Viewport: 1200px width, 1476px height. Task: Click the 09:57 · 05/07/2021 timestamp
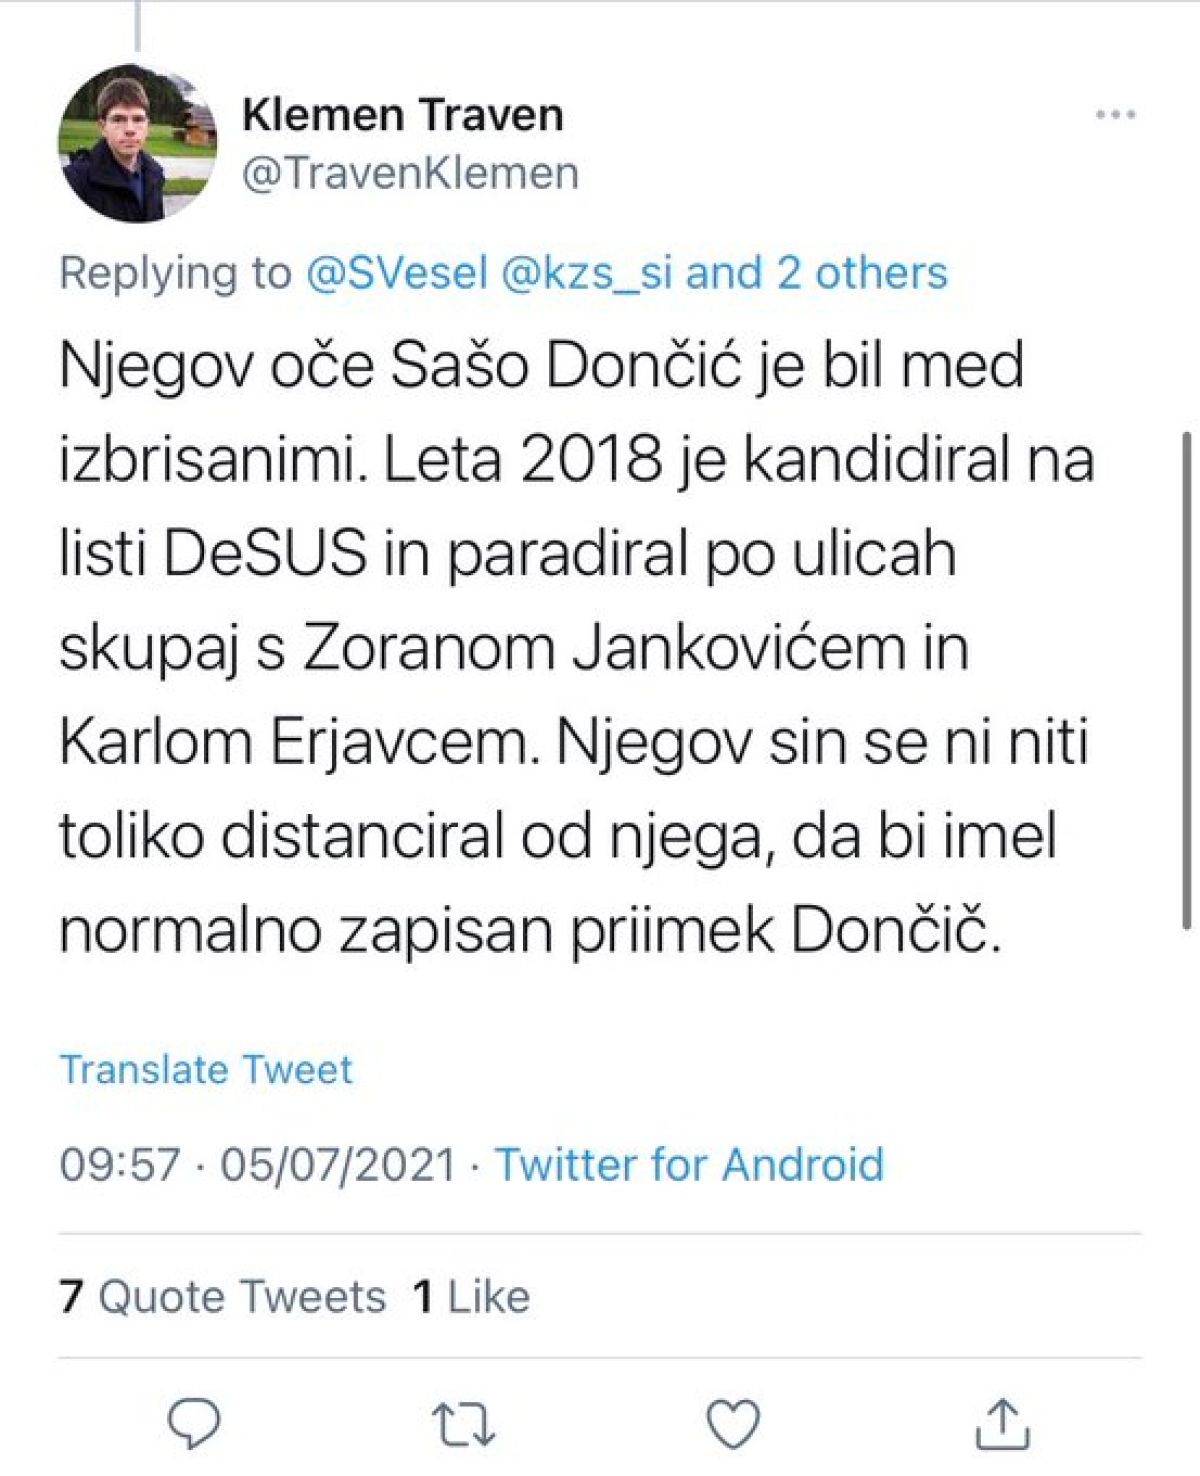coord(257,1165)
